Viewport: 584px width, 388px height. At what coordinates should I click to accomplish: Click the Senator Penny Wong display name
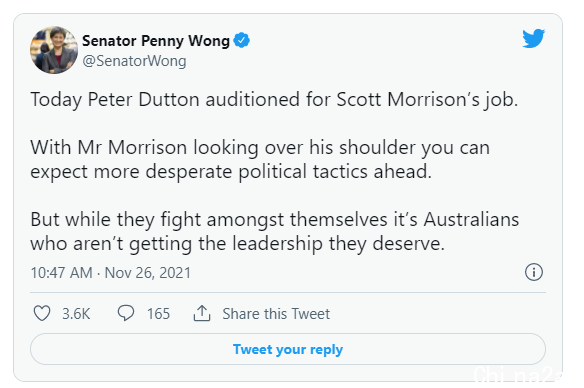(x=156, y=41)
